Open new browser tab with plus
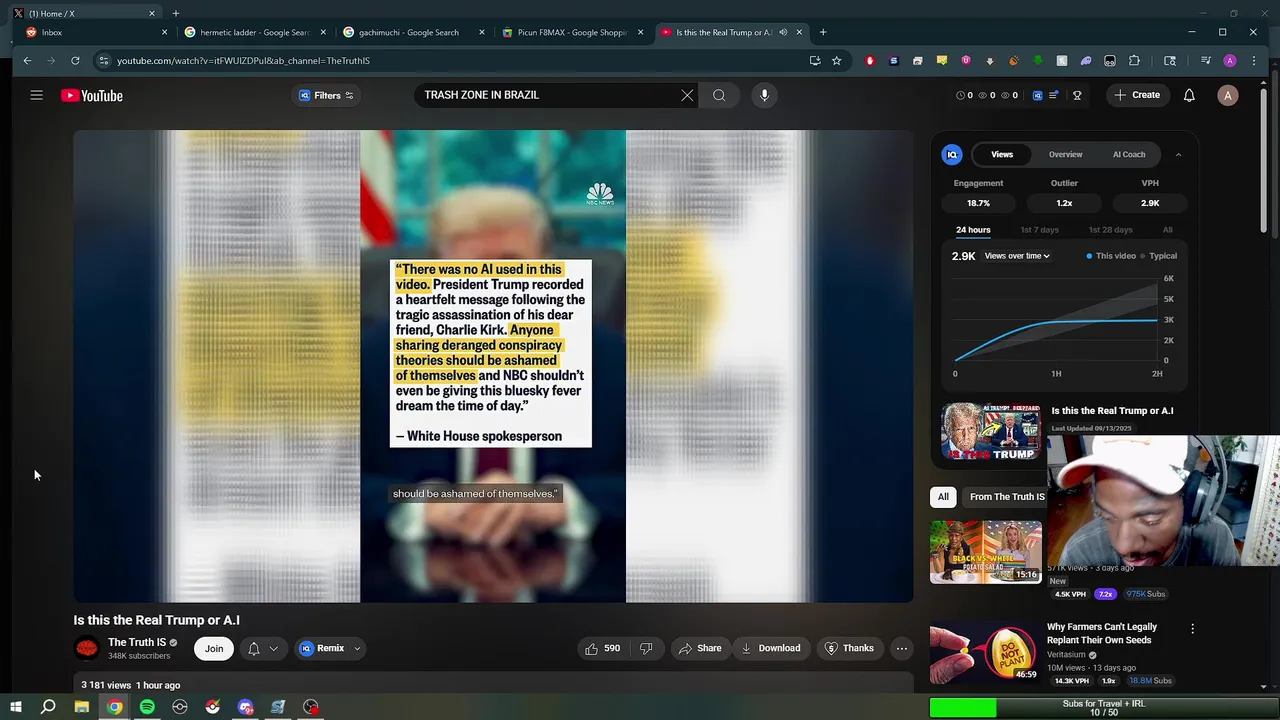 (x=823, y=32)
